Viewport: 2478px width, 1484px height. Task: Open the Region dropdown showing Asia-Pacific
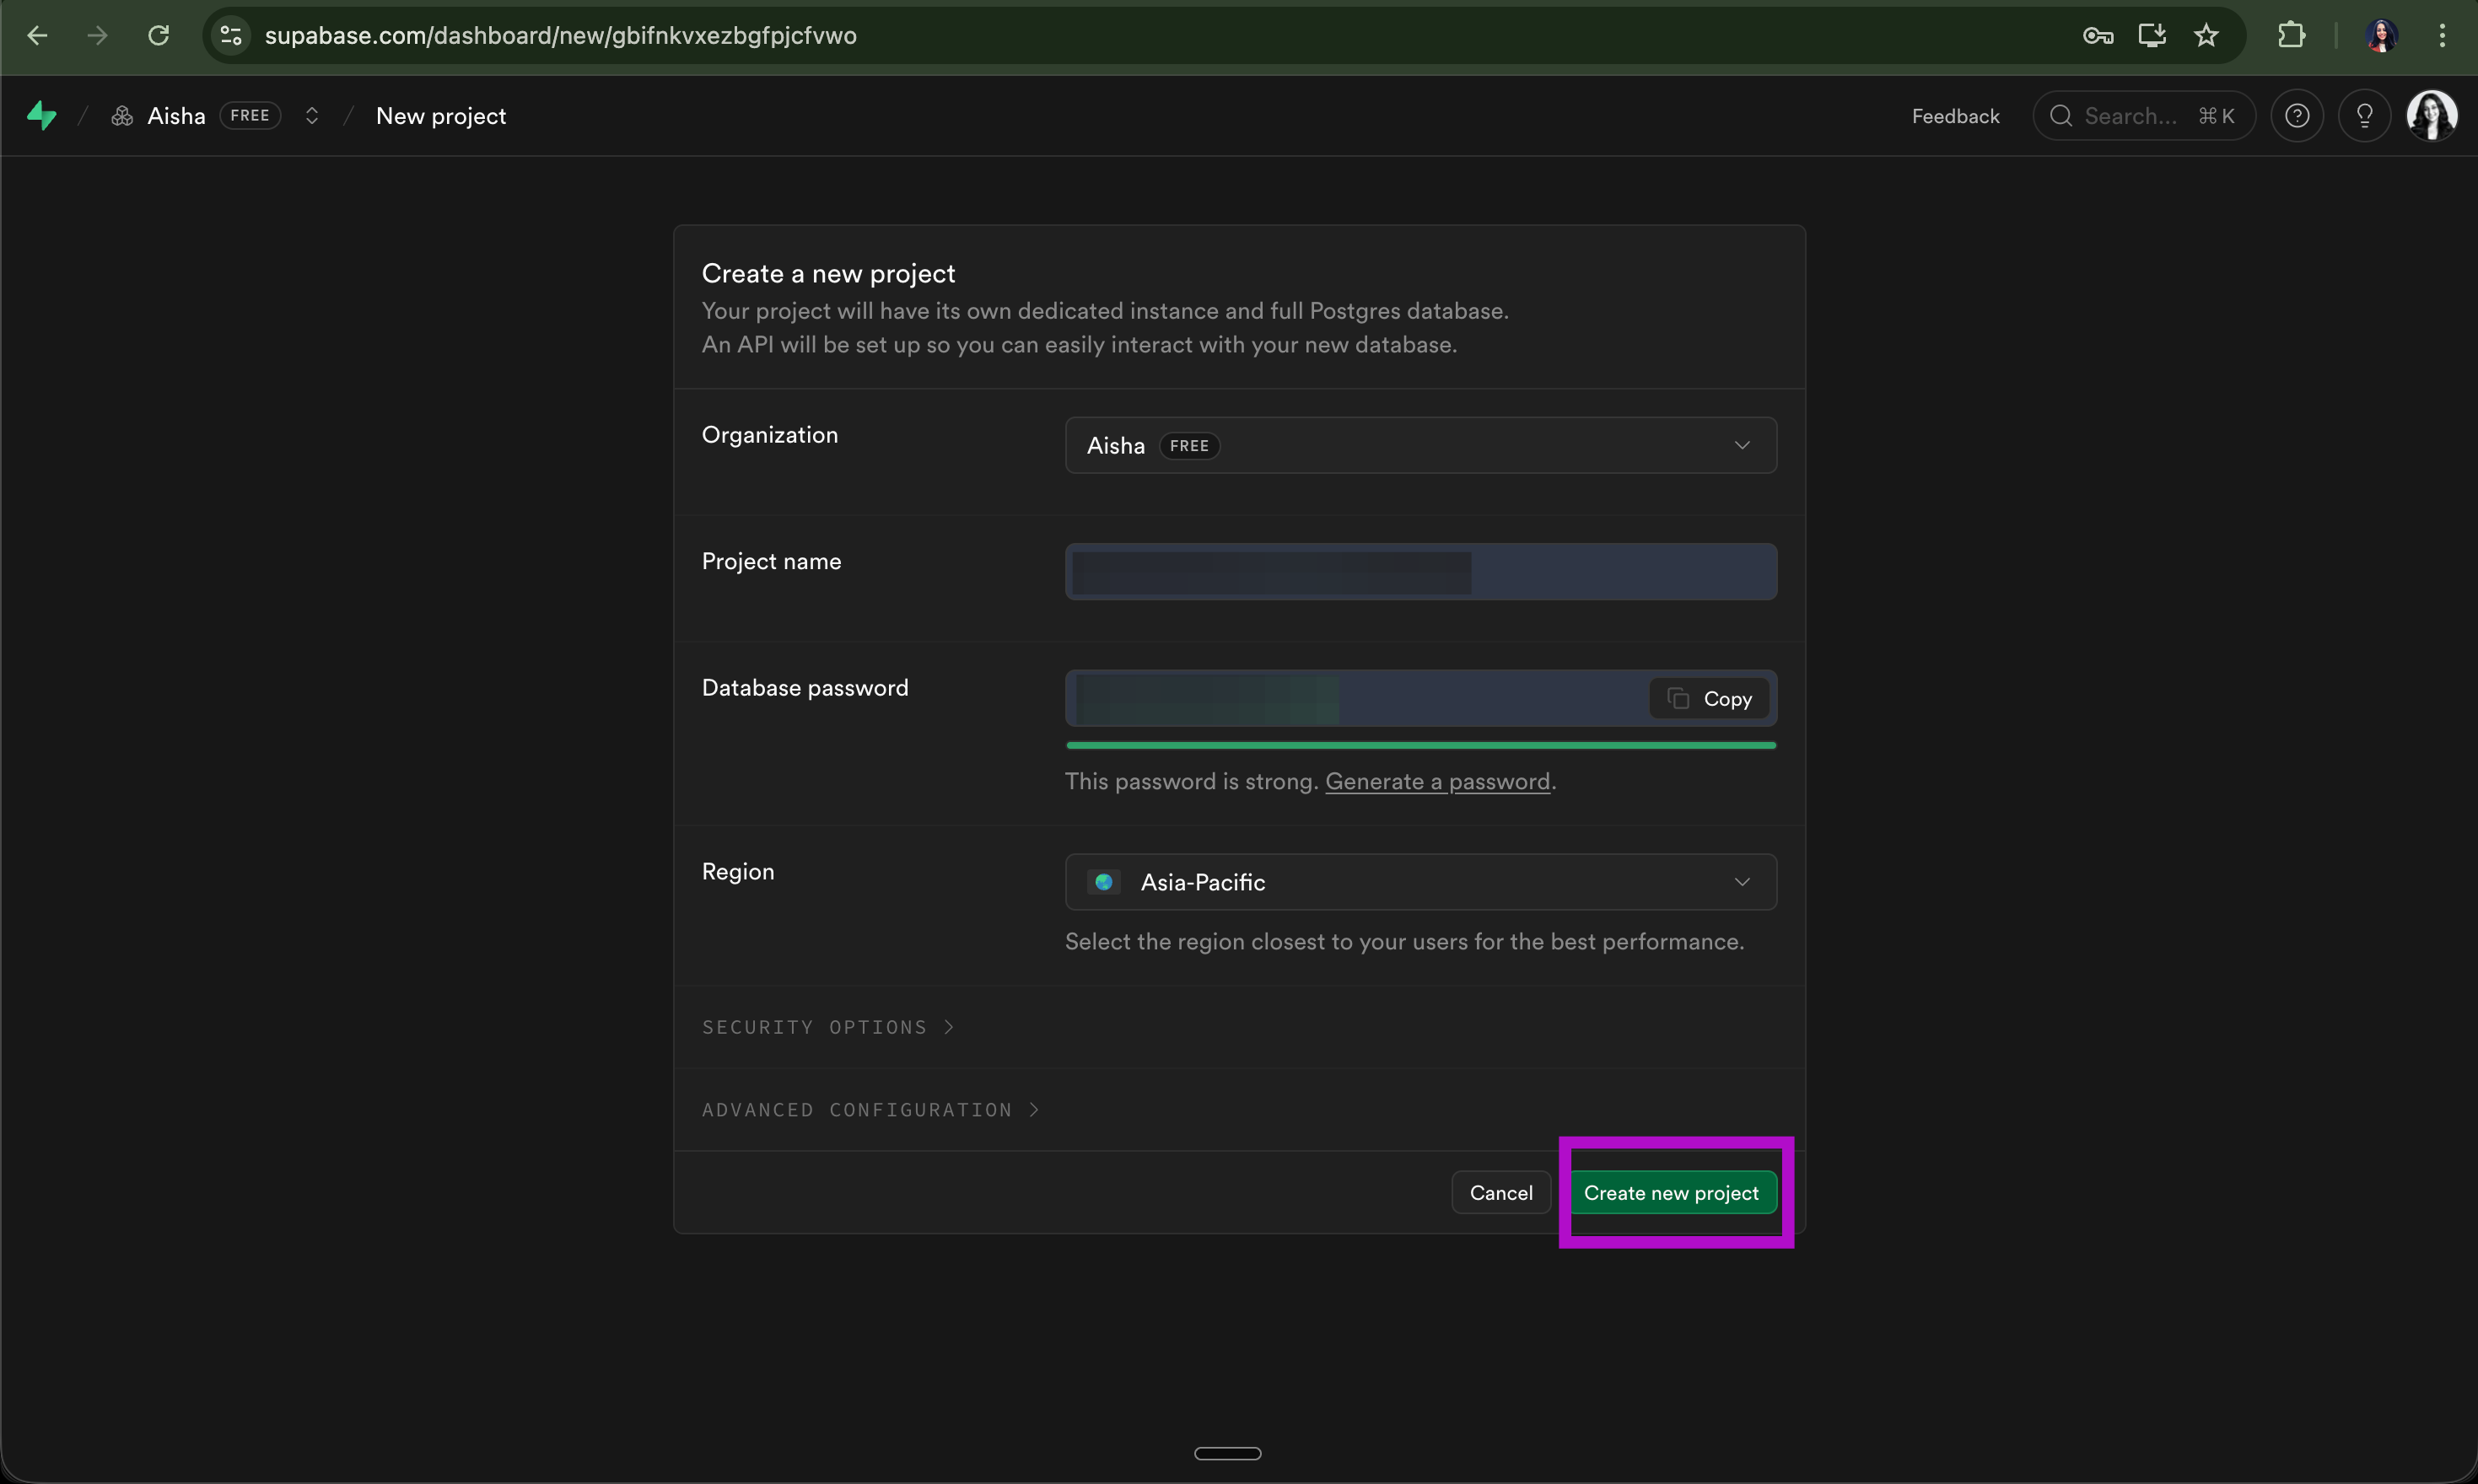click(1420, 882)
